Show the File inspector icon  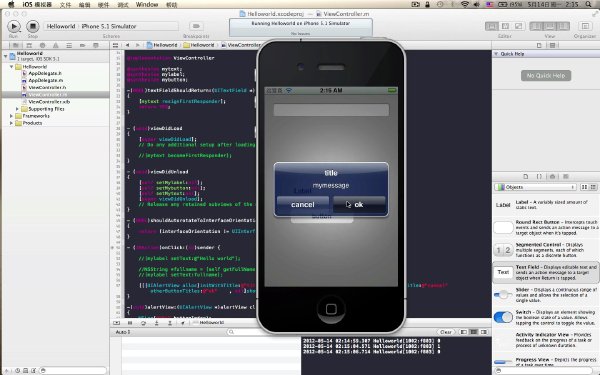[x=539, y=45]
